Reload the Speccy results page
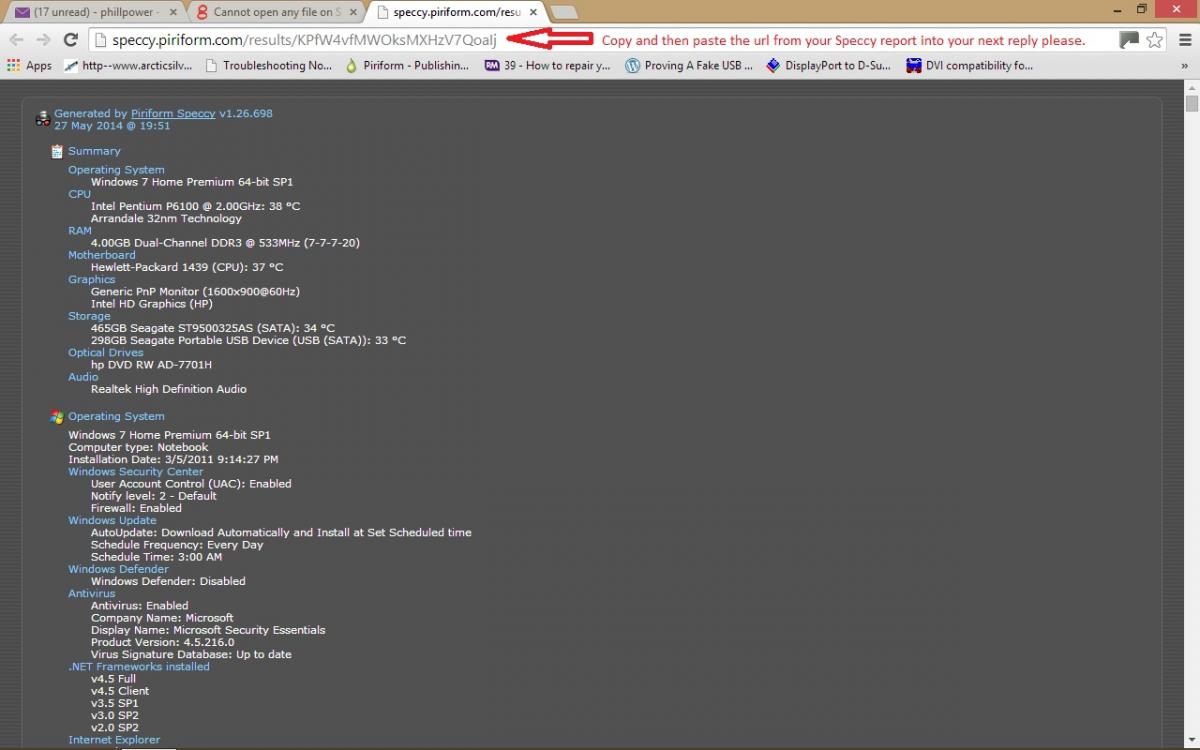 tap(70, 40)
